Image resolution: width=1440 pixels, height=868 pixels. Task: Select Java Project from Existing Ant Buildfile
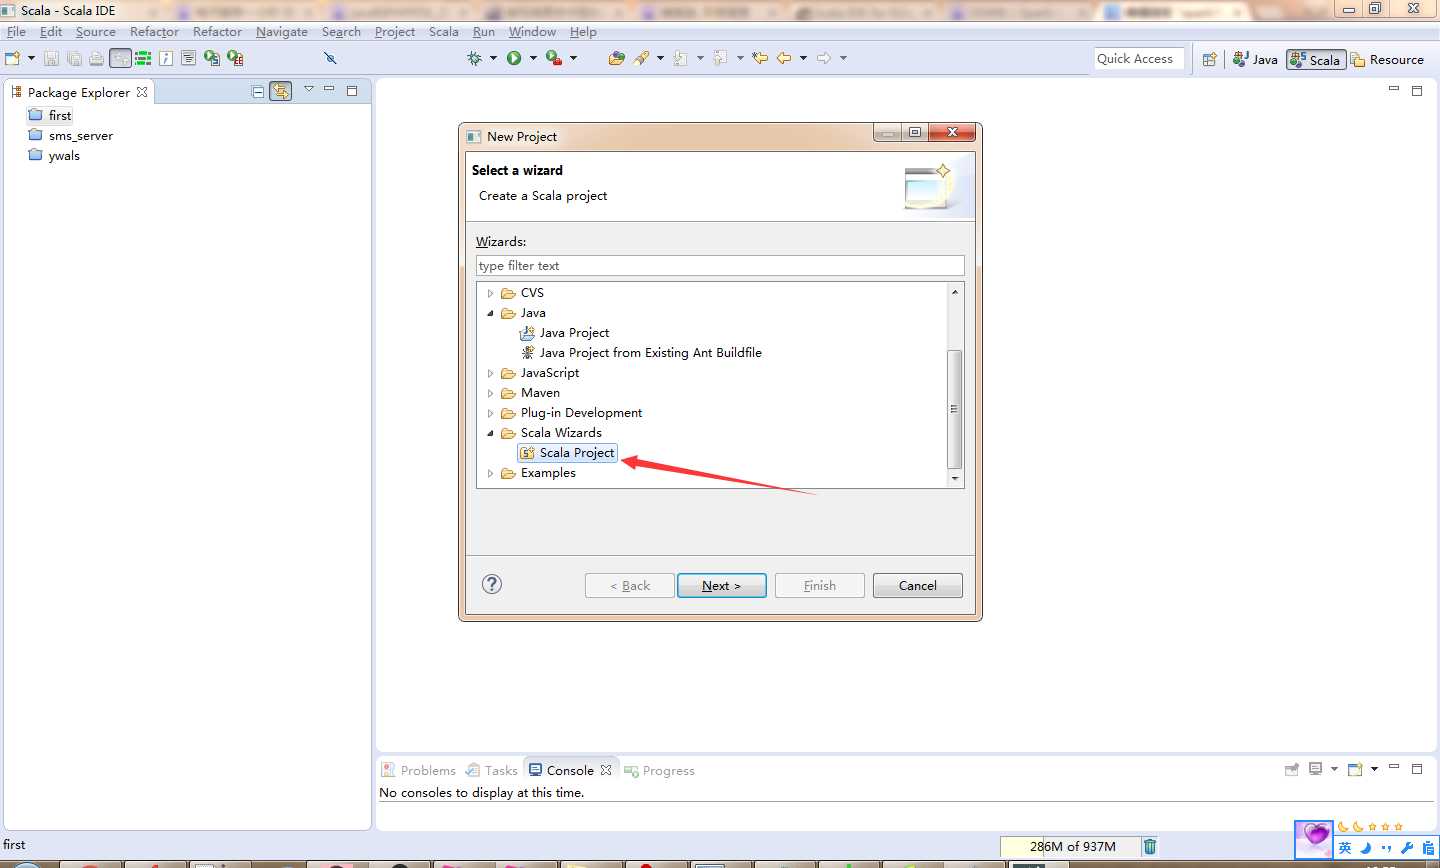tap(640, 353)
